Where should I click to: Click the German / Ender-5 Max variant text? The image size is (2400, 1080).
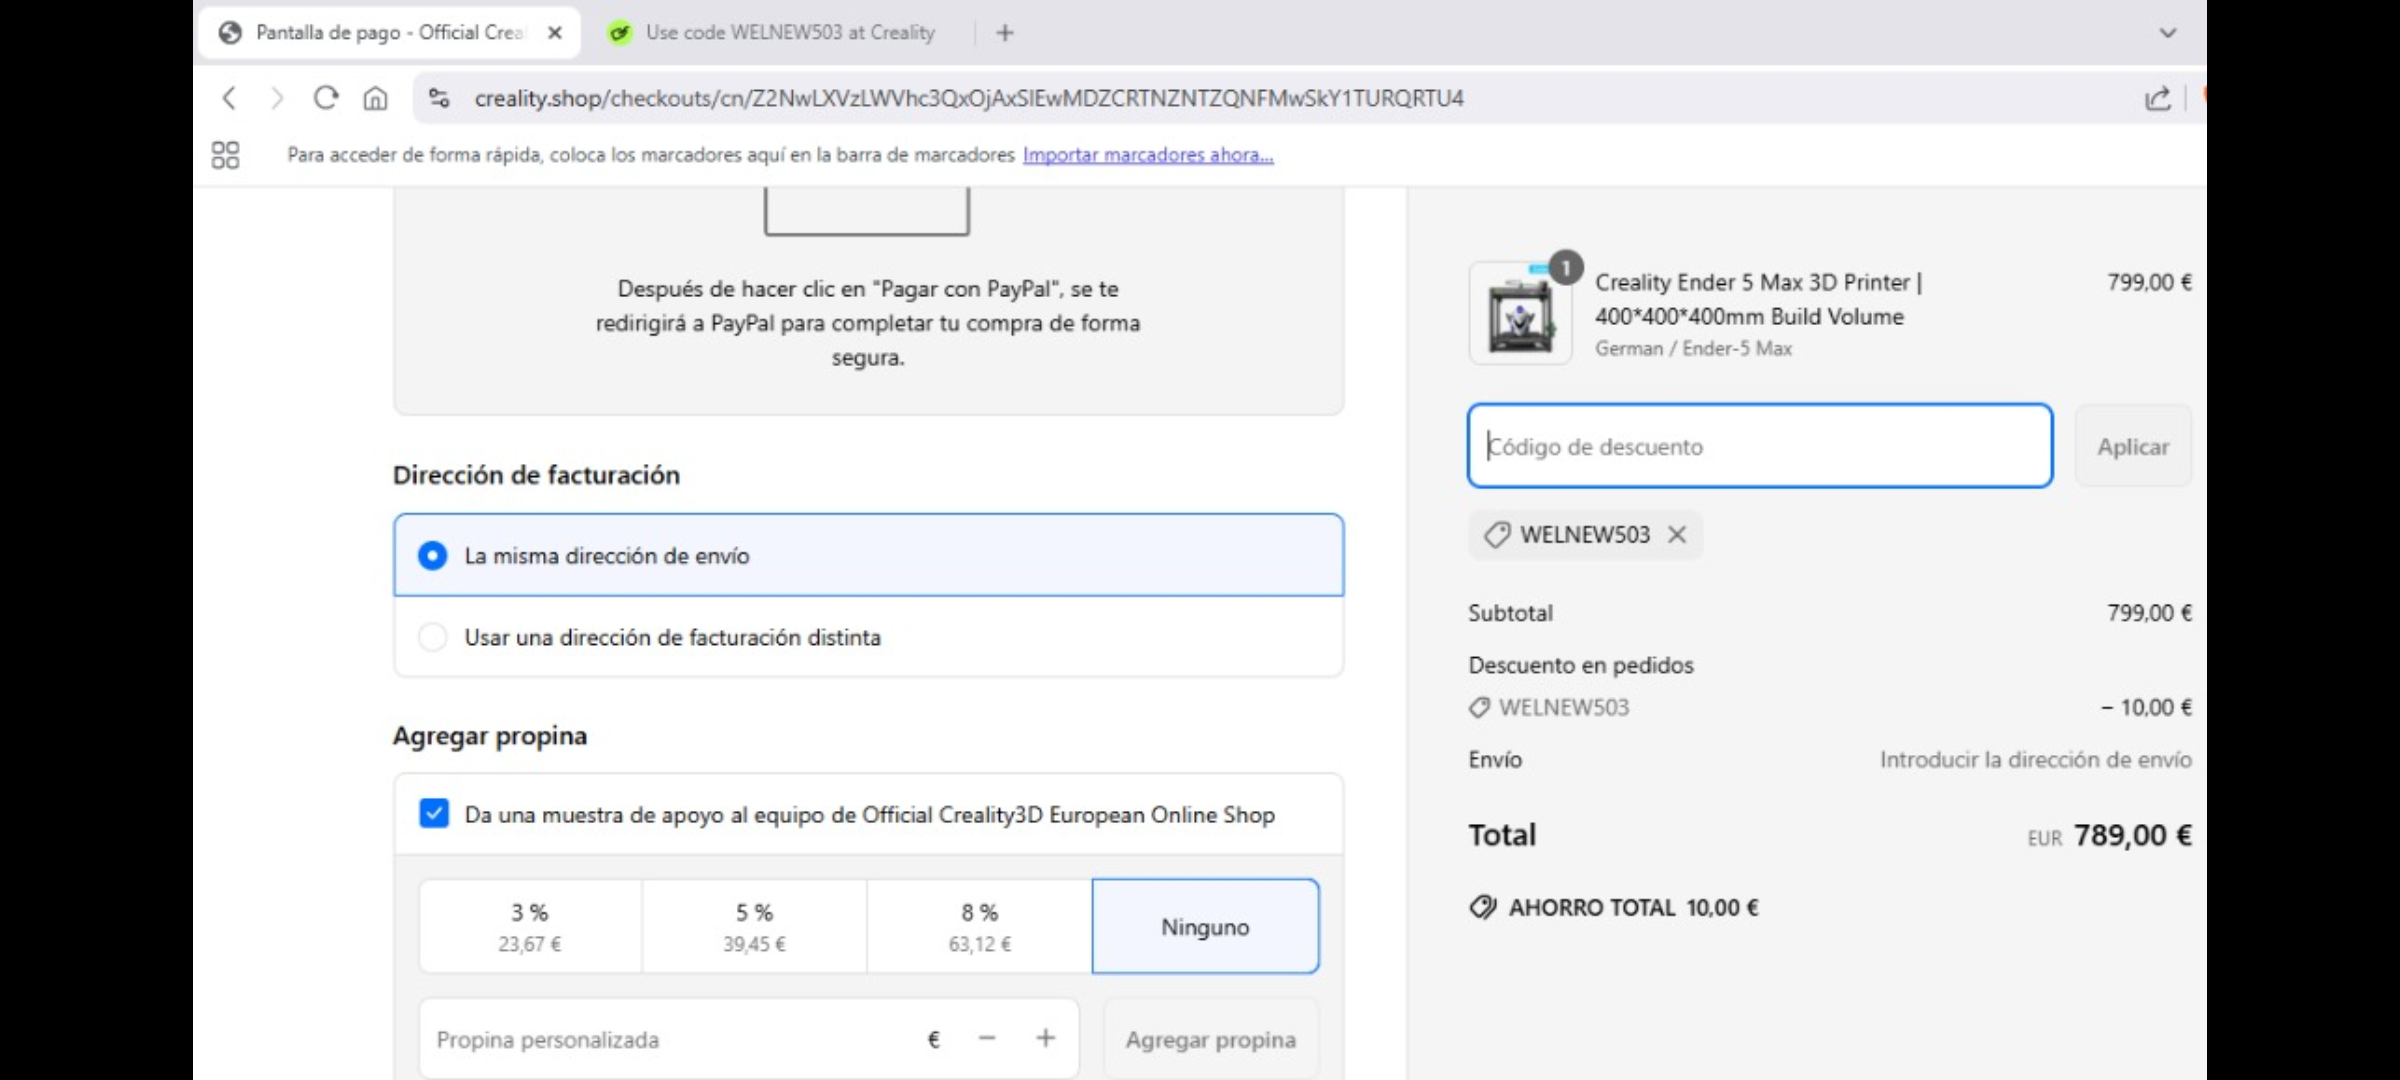pos(1693,348)
